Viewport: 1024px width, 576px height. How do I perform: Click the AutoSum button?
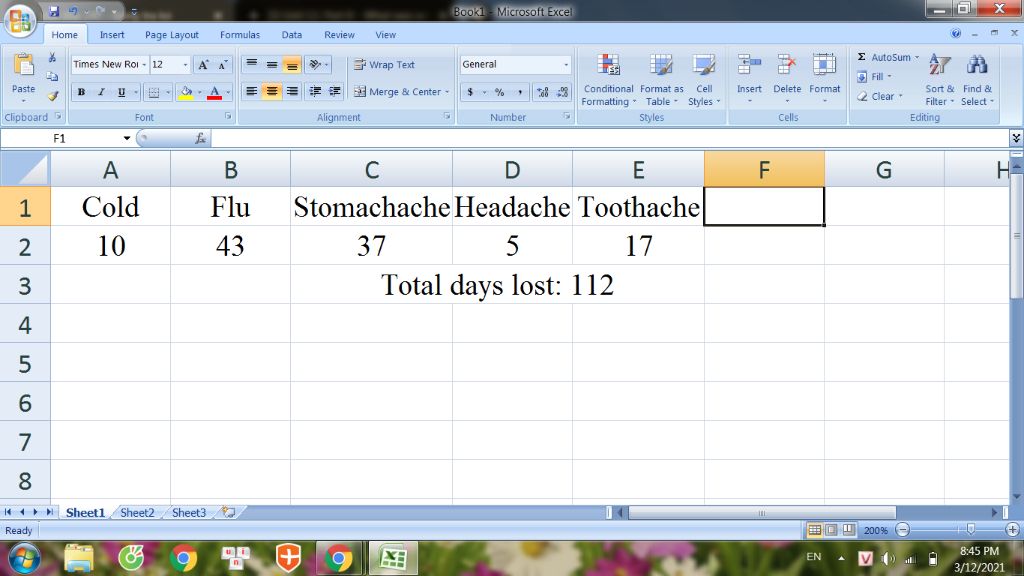pos(884,58)
